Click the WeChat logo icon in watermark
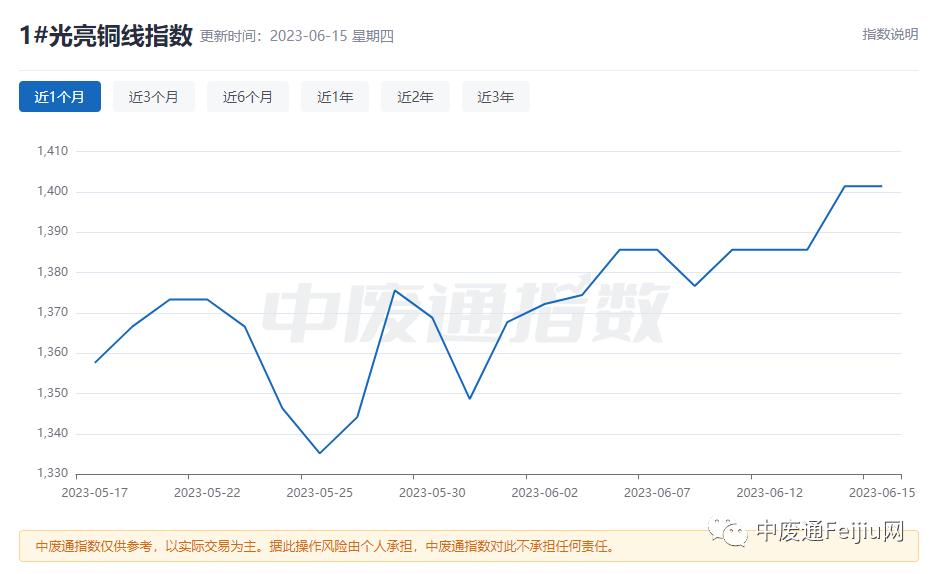Image resolution: width=935 pixels, height=574 pixels. pos(727,531)
